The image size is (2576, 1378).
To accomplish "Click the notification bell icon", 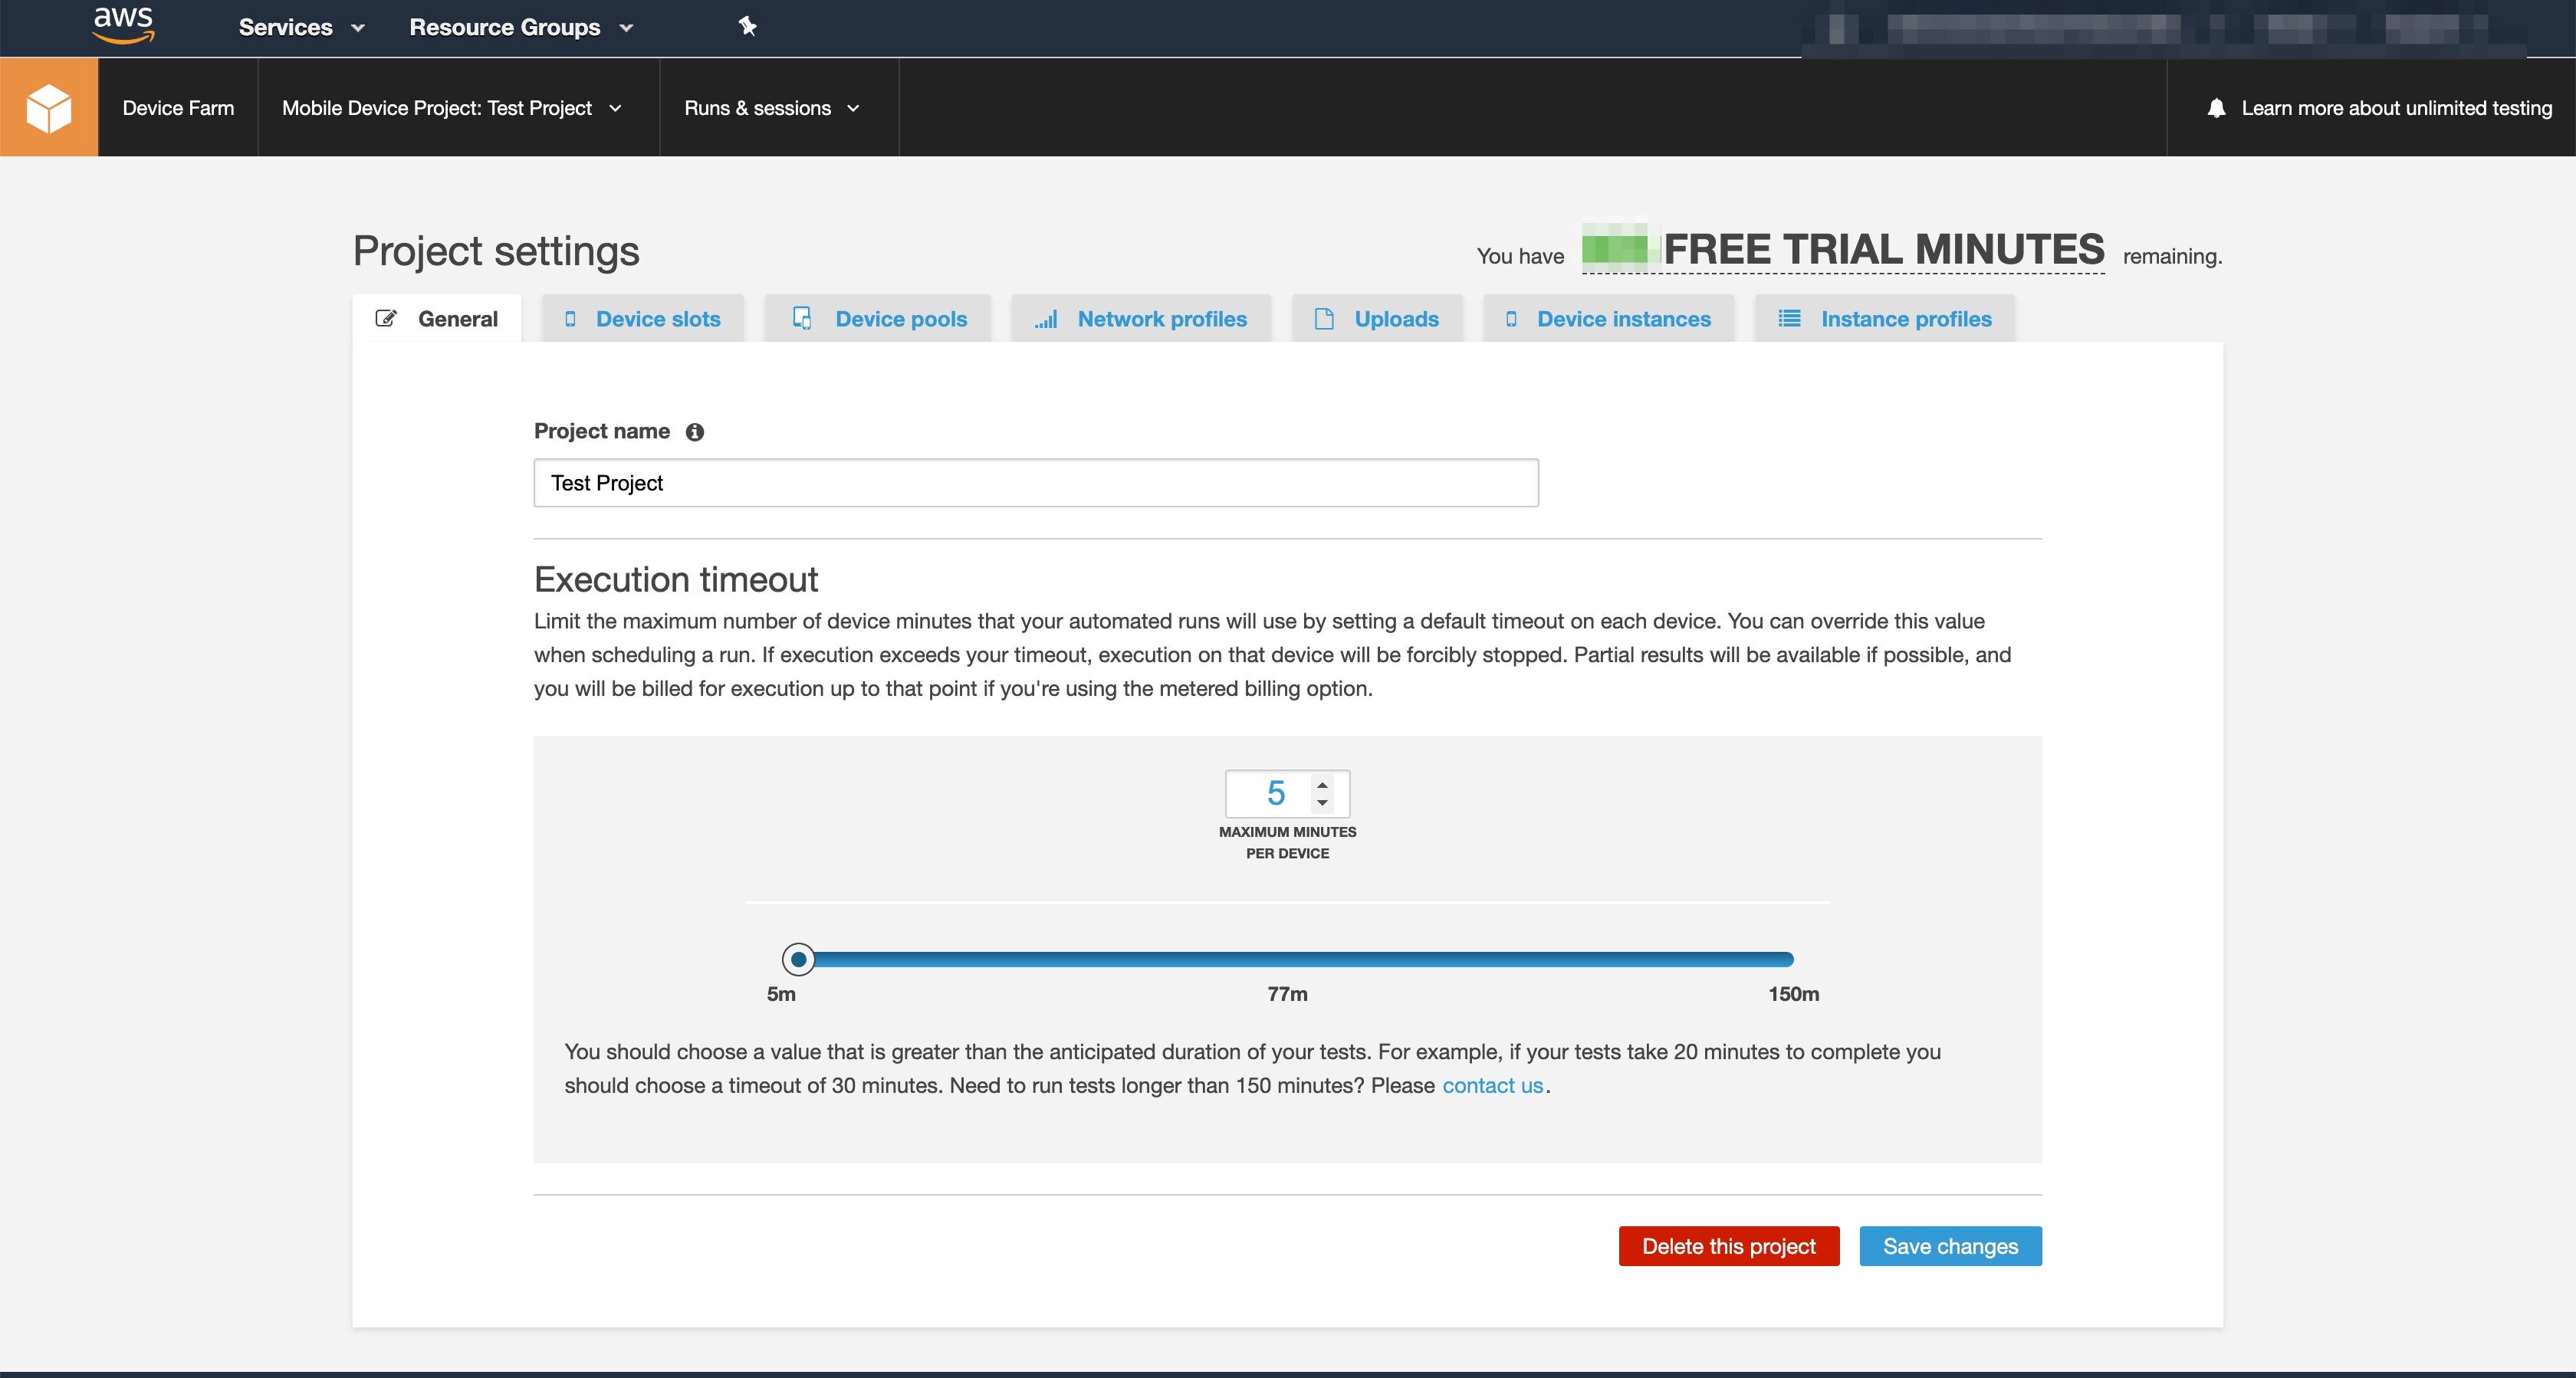I will coord(2216,108).
